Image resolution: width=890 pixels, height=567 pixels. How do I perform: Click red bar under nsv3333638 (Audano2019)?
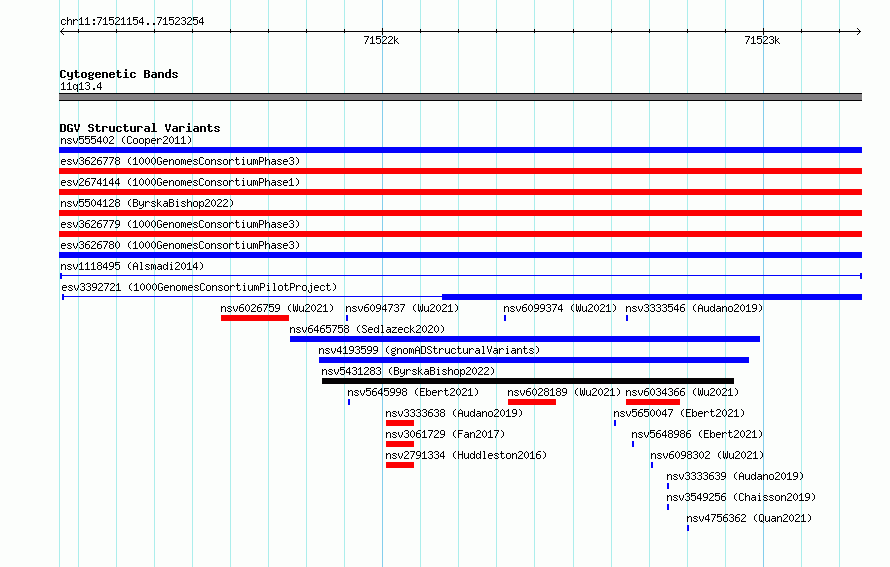pos(400,423)
